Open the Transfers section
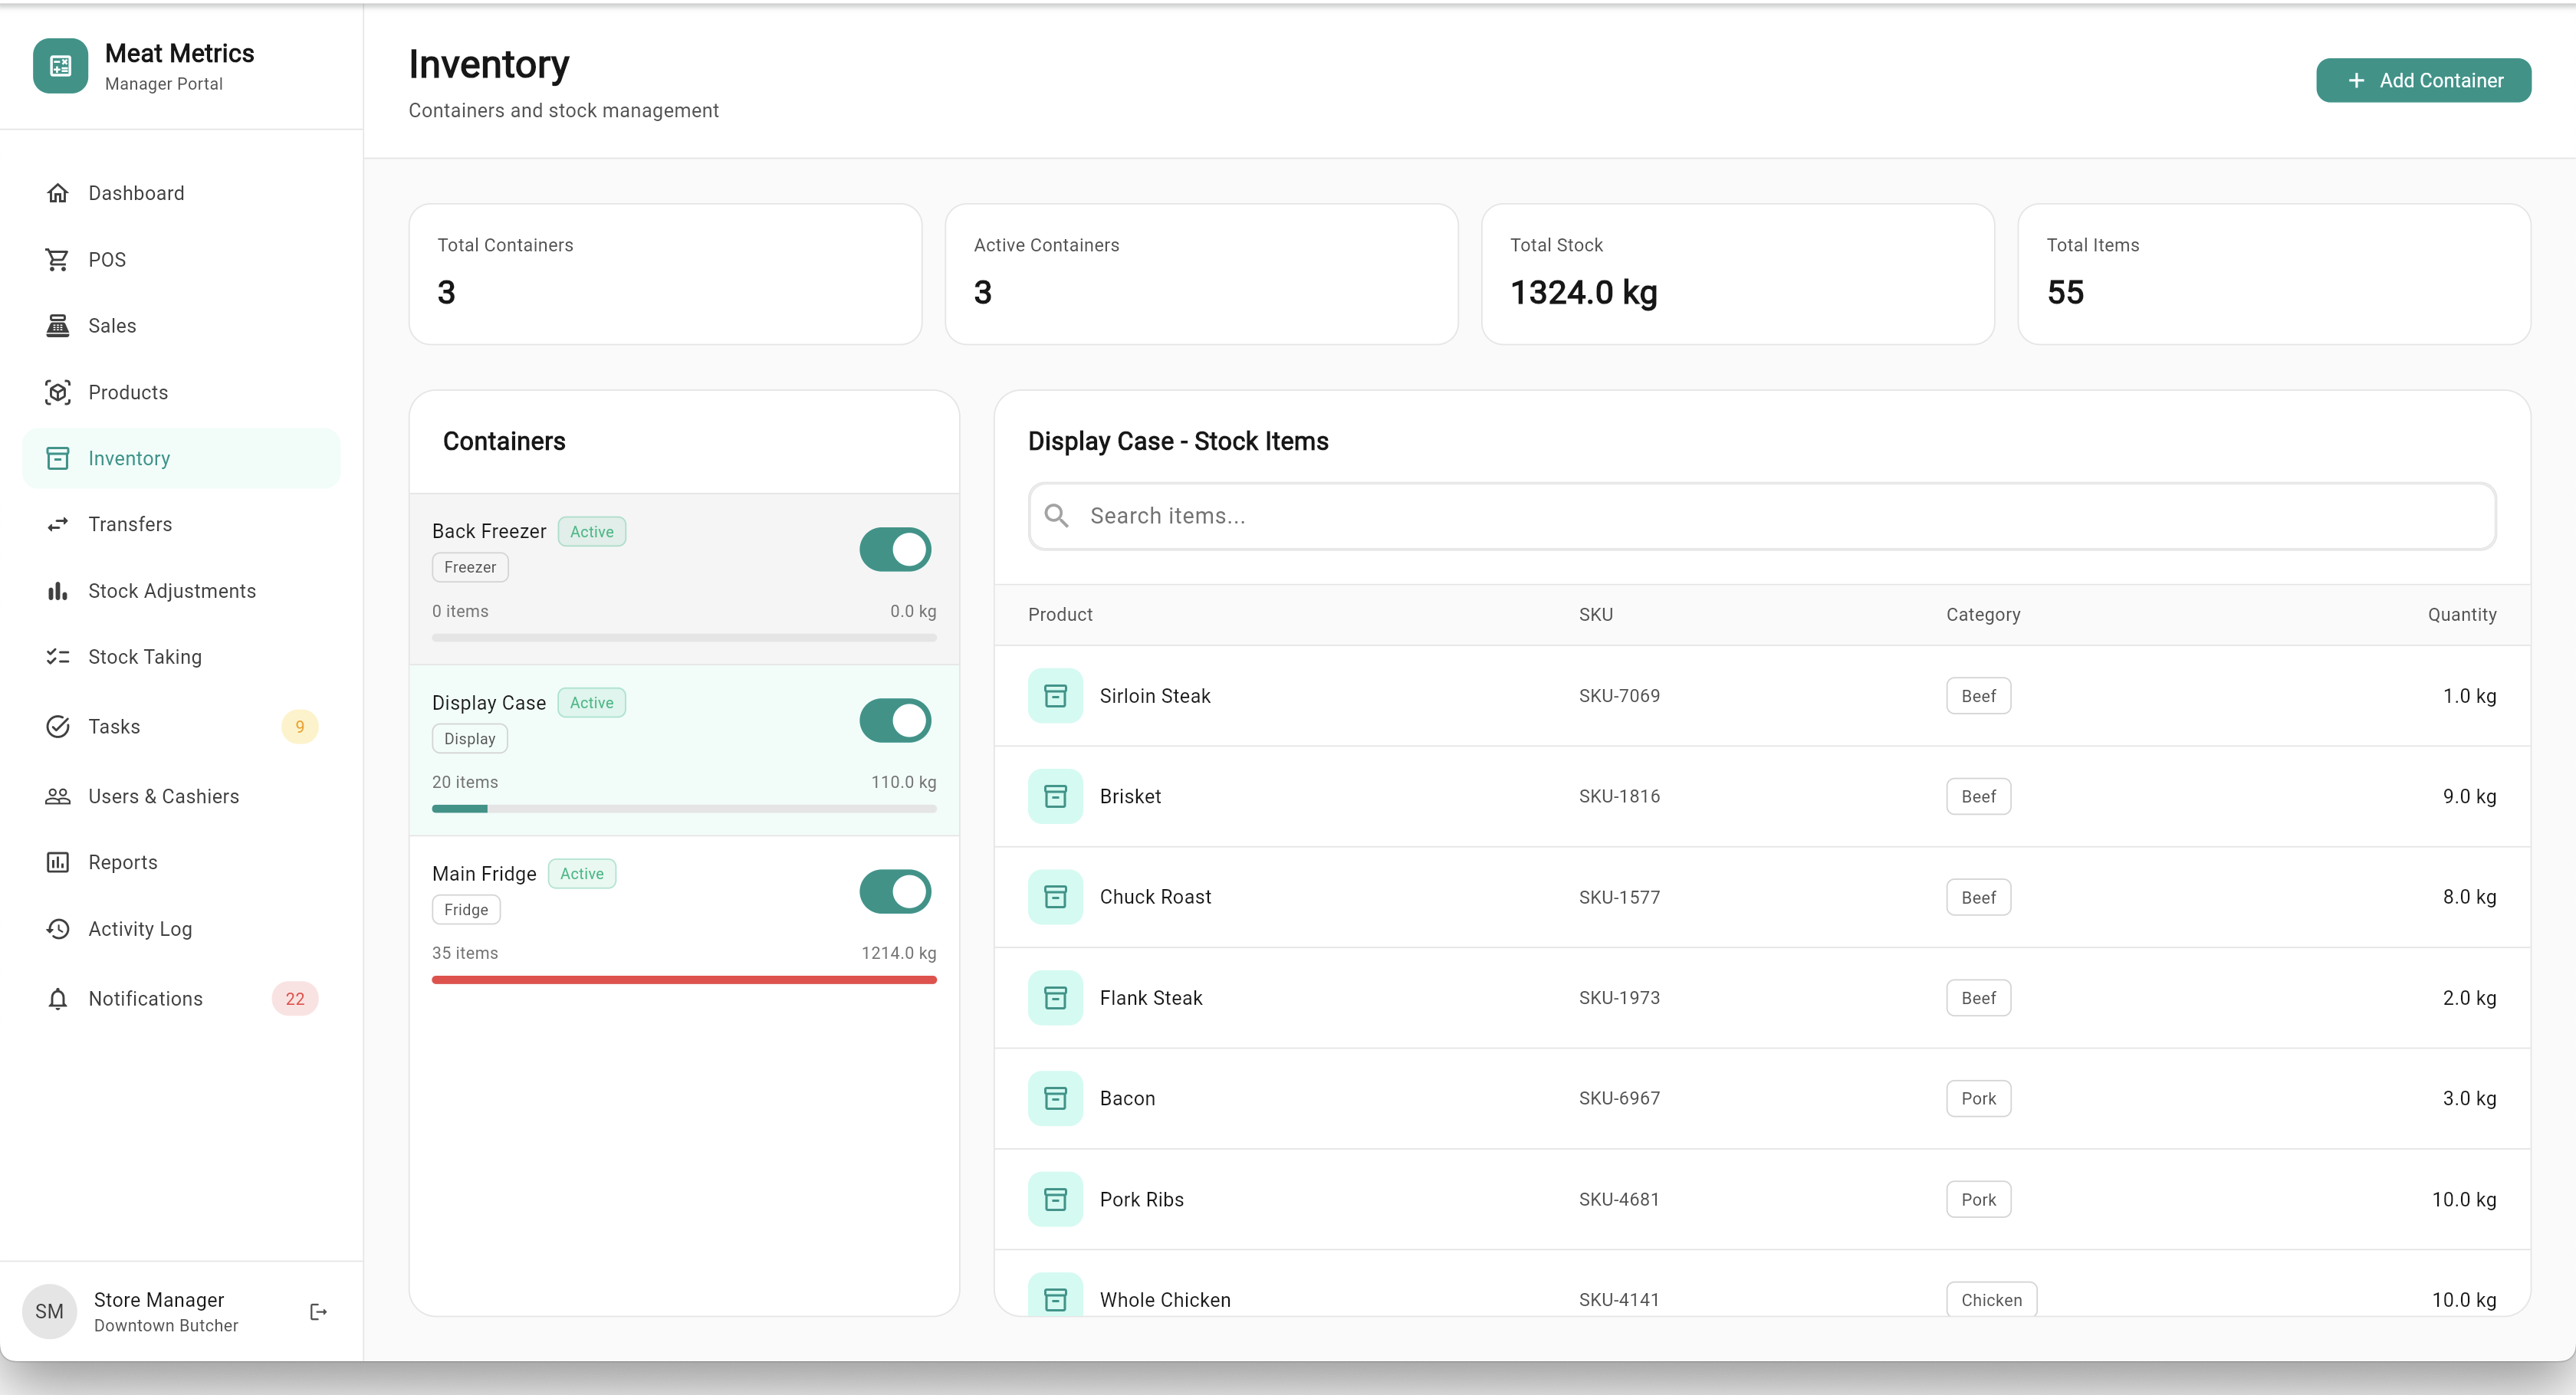The image size is (2576, 1395). [x=130, y=524]
